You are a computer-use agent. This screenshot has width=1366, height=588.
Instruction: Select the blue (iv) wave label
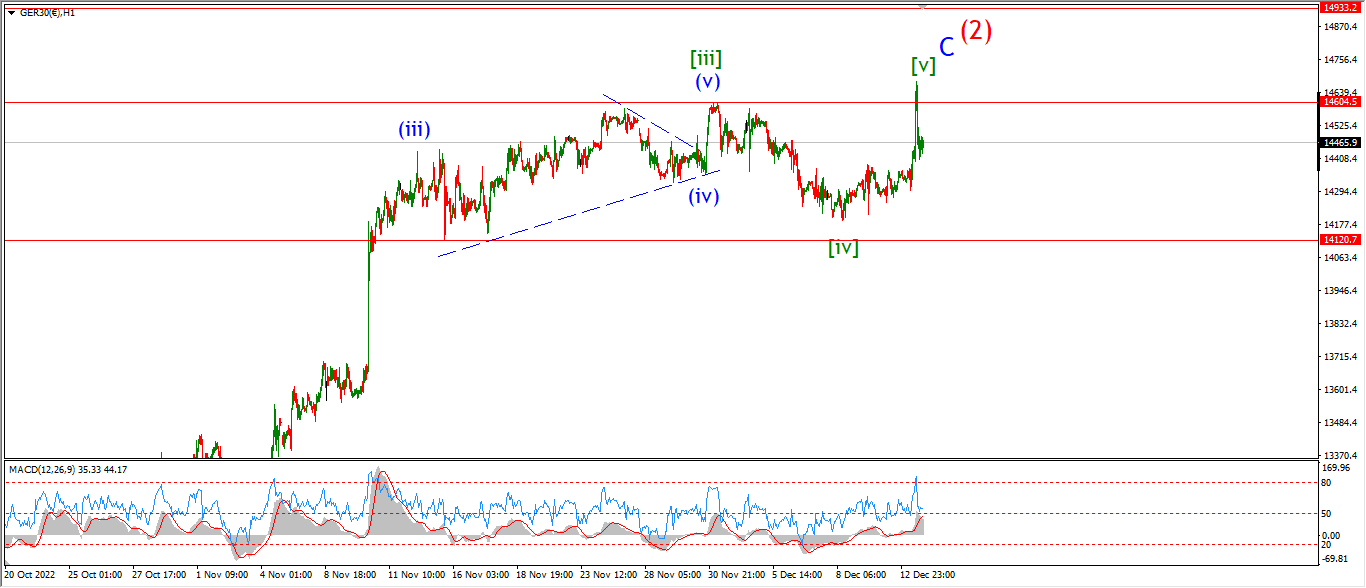[x=704, y=196]
